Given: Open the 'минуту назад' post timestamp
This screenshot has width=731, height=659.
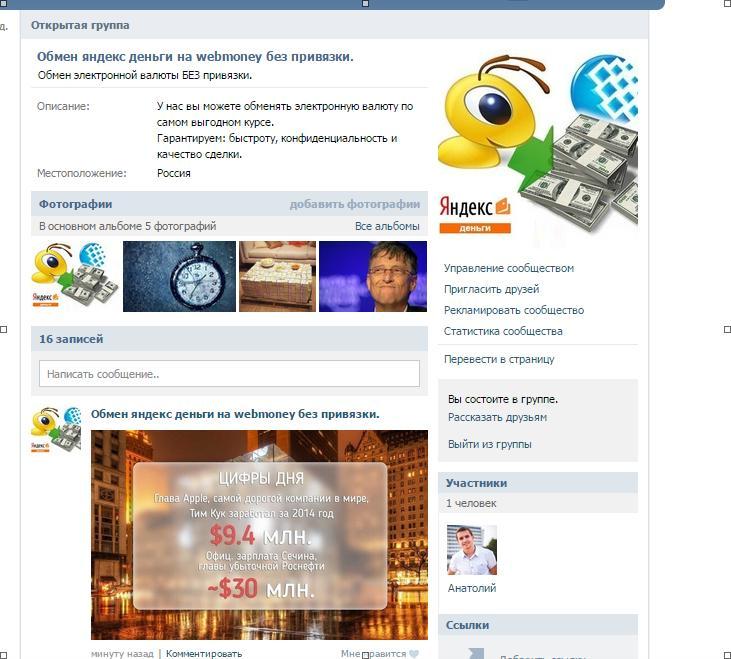Looking at the screenshot, I should [122, 653].
